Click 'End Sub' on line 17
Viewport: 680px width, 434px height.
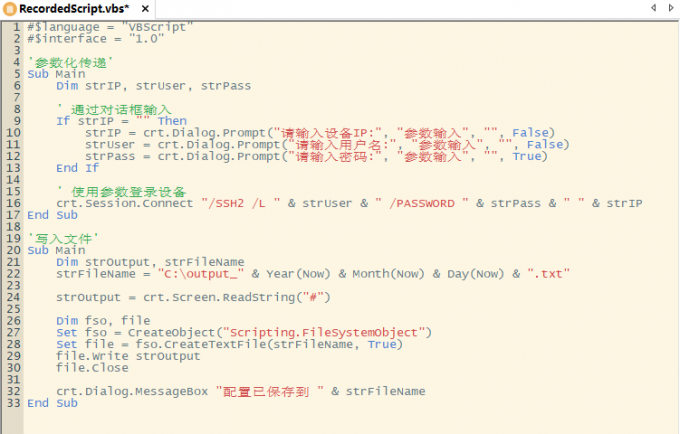[x=52, y=215]
